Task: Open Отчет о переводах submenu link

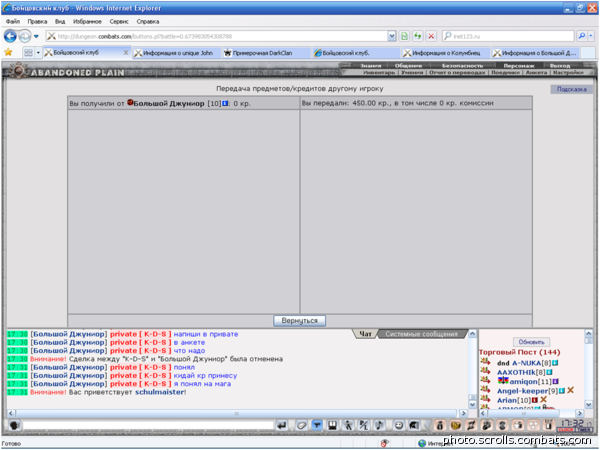Action: click(x=457, y=72)
